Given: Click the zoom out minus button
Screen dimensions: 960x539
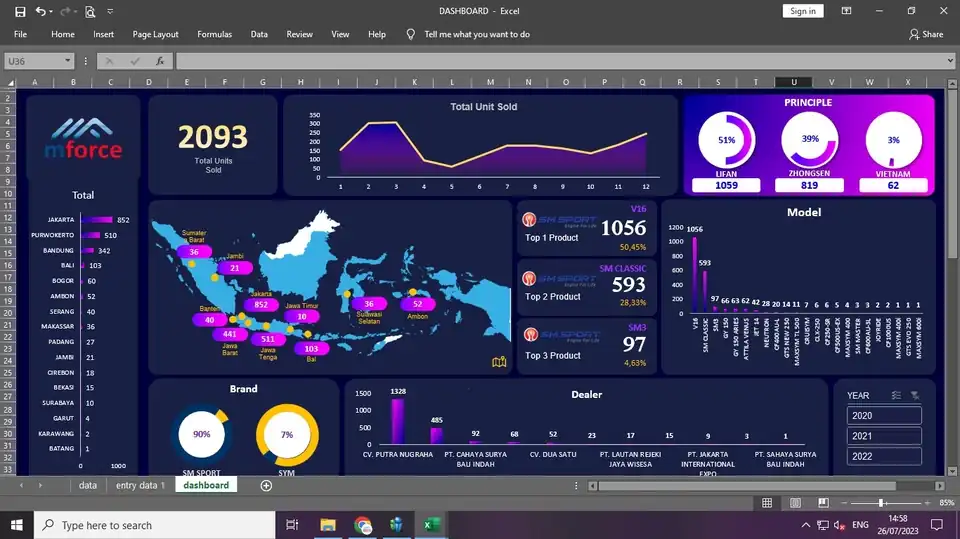Looking at the screenshot, I should 844,503.
